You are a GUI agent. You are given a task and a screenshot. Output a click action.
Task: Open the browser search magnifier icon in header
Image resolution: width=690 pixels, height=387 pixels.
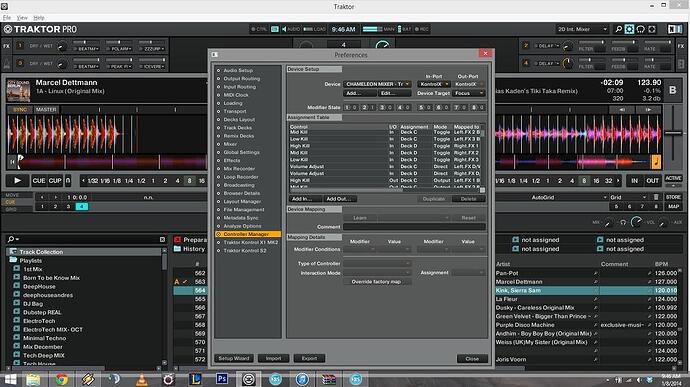pos(618,29)
